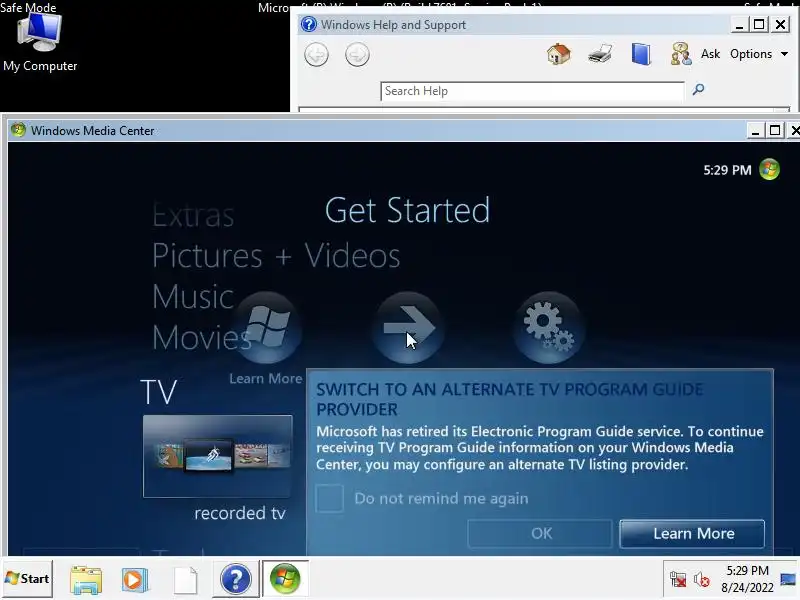Click the green Media Center logo near the clock

[x=769, y=169]
